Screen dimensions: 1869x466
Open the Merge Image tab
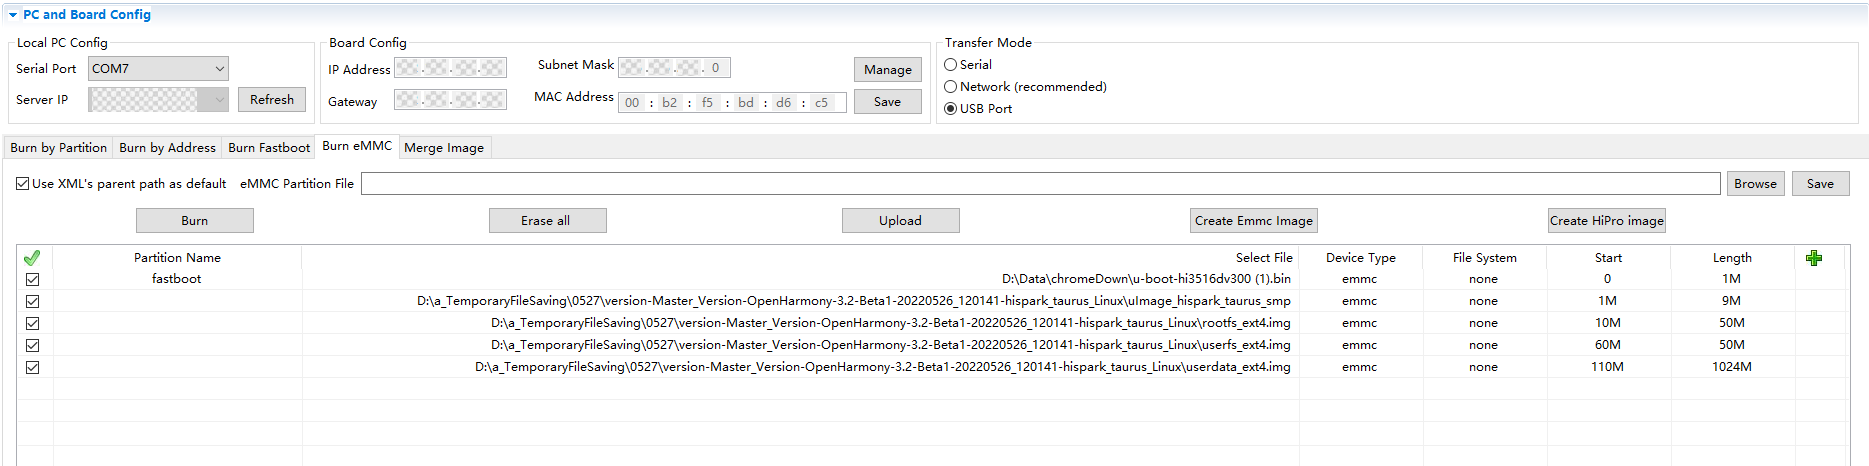[x=444, y=148]
